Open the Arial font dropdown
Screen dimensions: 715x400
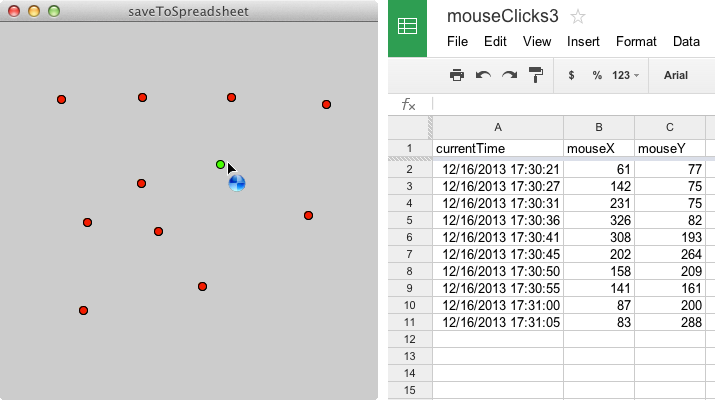677,75
